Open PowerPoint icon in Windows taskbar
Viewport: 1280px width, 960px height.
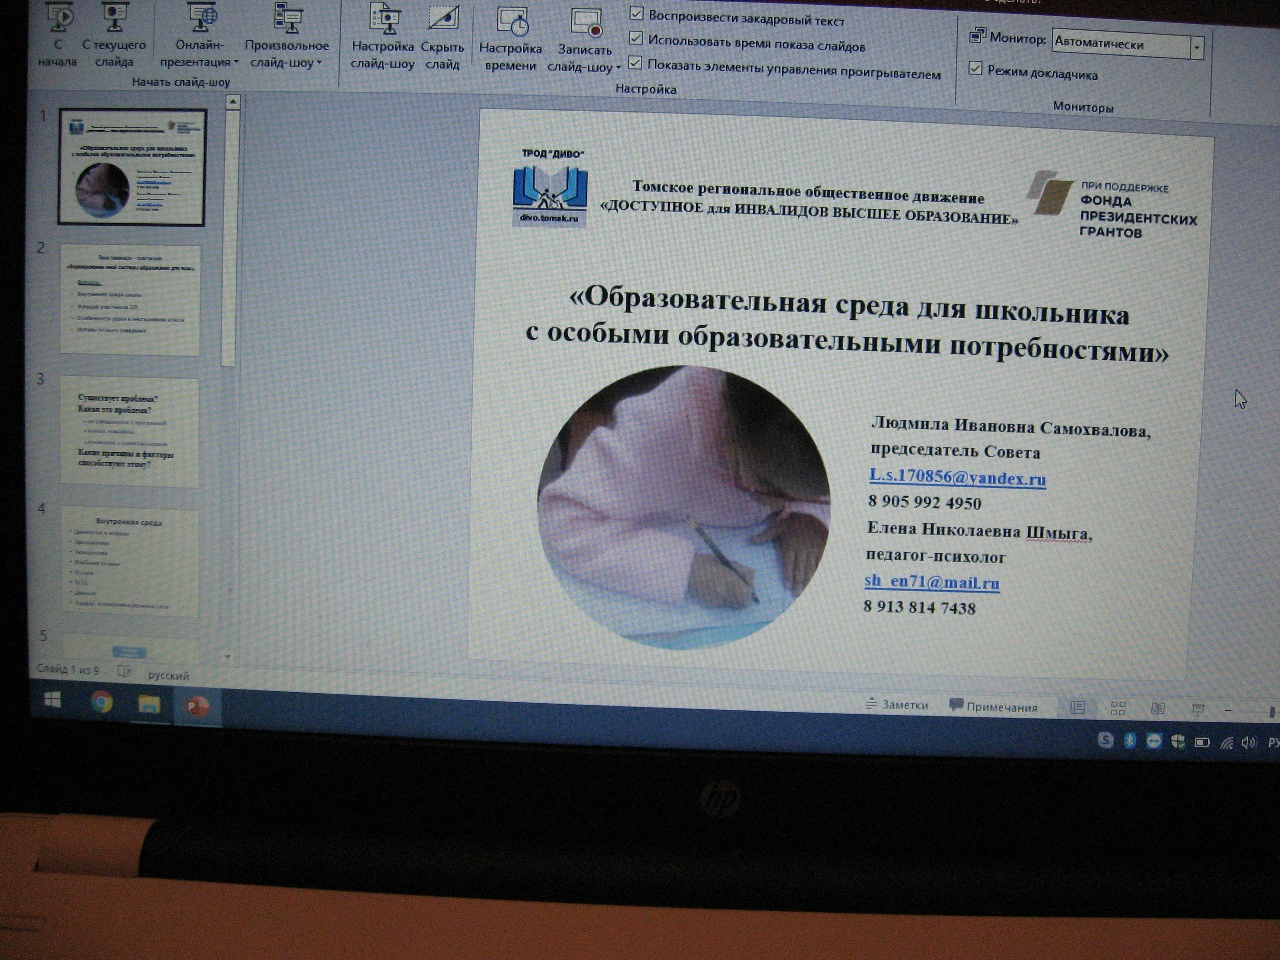196,705
